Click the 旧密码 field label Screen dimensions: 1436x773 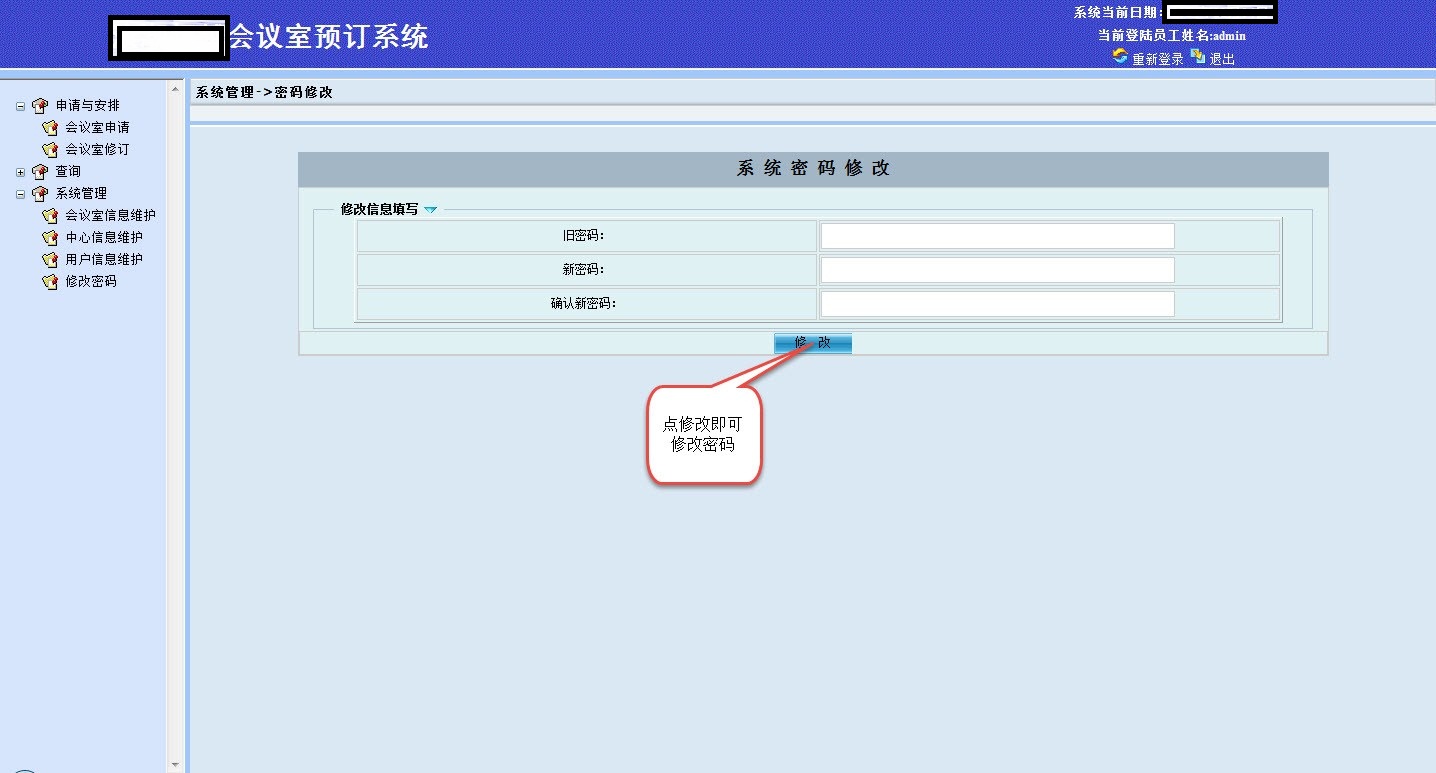584,236
